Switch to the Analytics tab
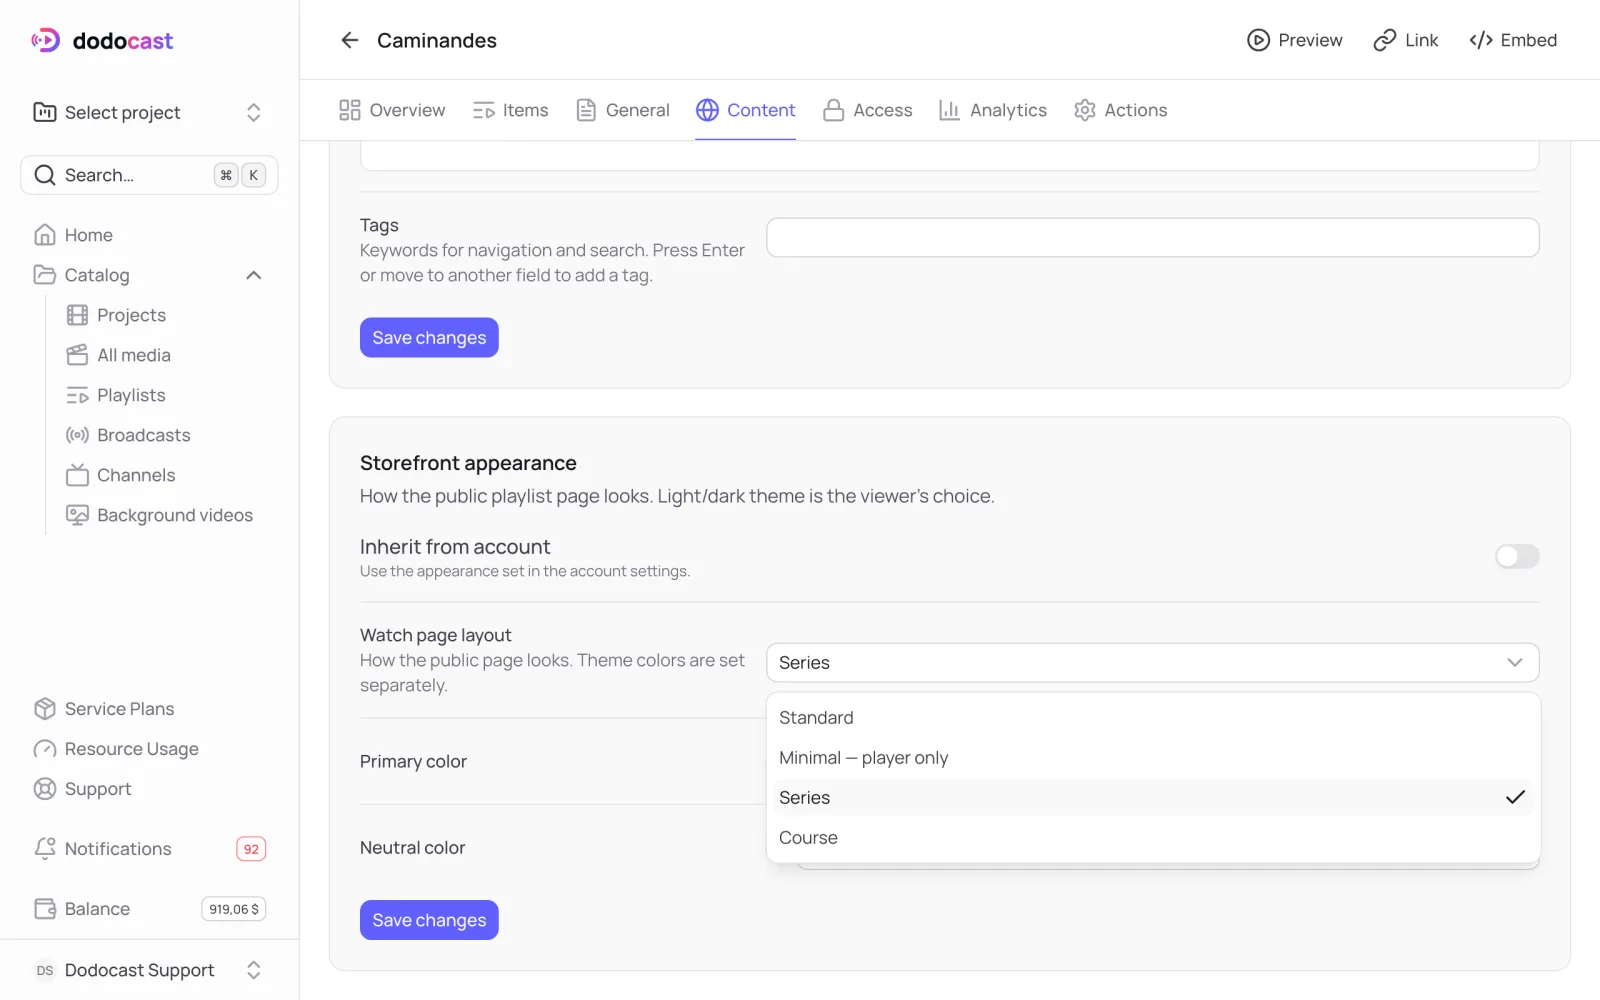The width and height of the screenshot is (1600, 1000). (x=993, y=110)
